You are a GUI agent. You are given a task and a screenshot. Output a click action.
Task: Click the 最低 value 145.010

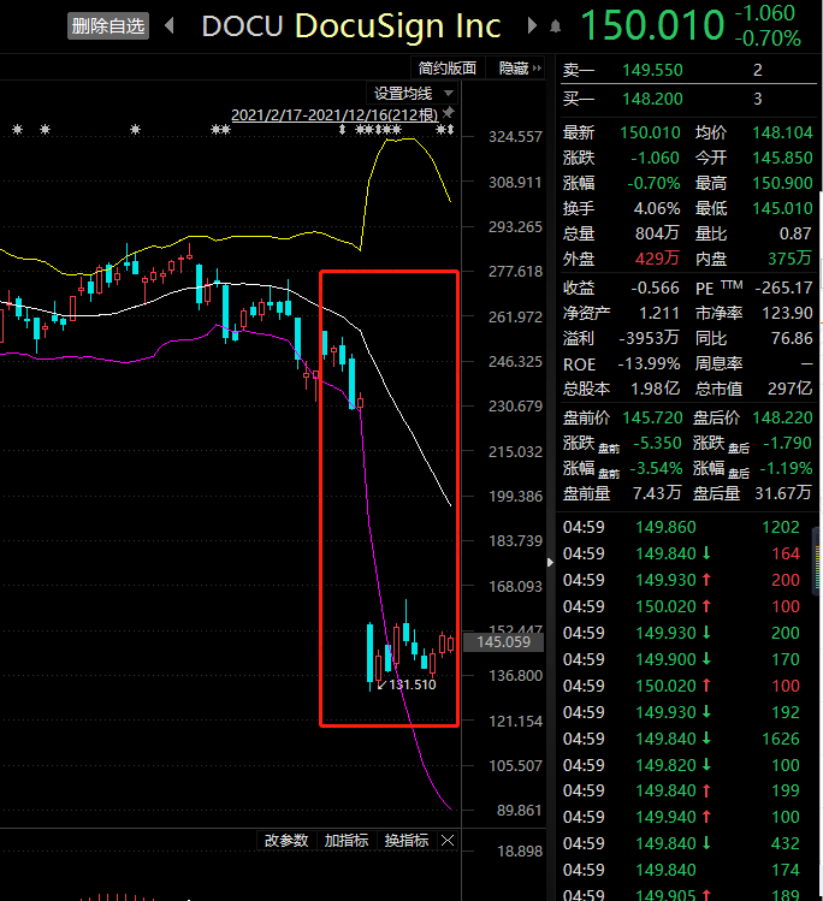click(x=782, y=209)
